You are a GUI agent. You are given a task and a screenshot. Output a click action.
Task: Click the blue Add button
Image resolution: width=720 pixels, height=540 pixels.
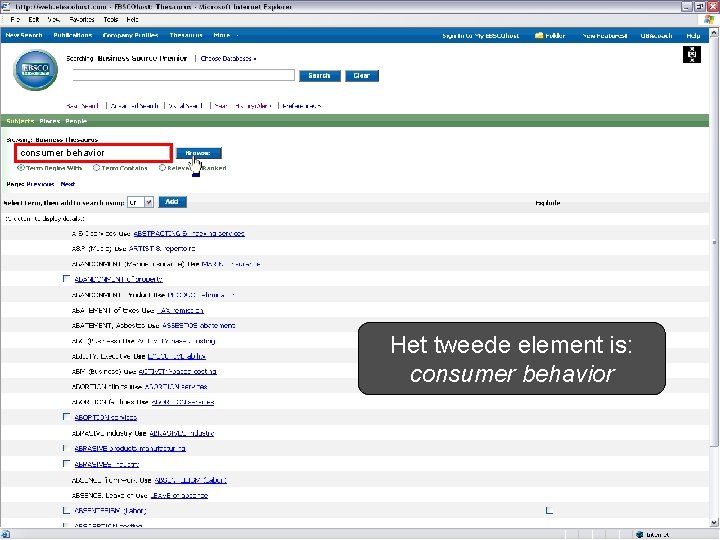pos(172,202)
